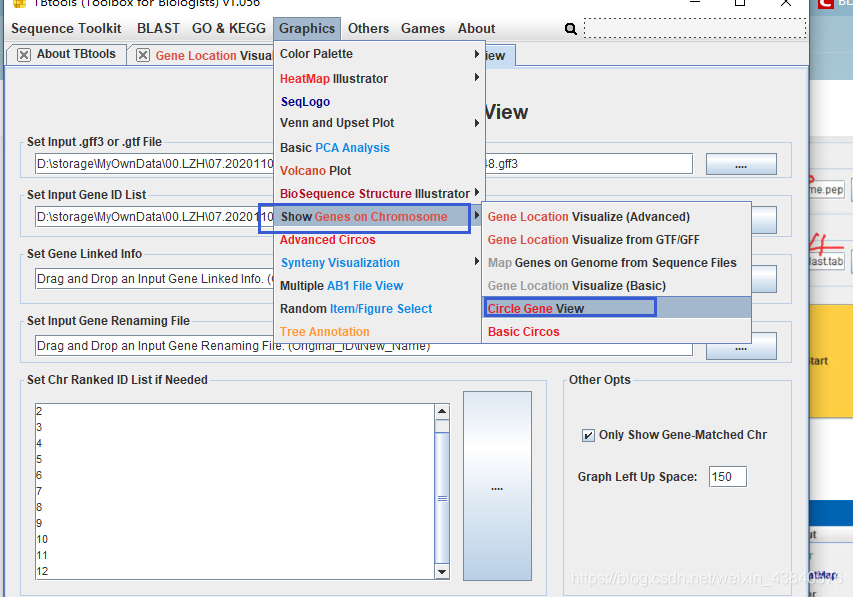
Task: Click the Chr list scrollbar thumb
Action: [x=442, y=498]
